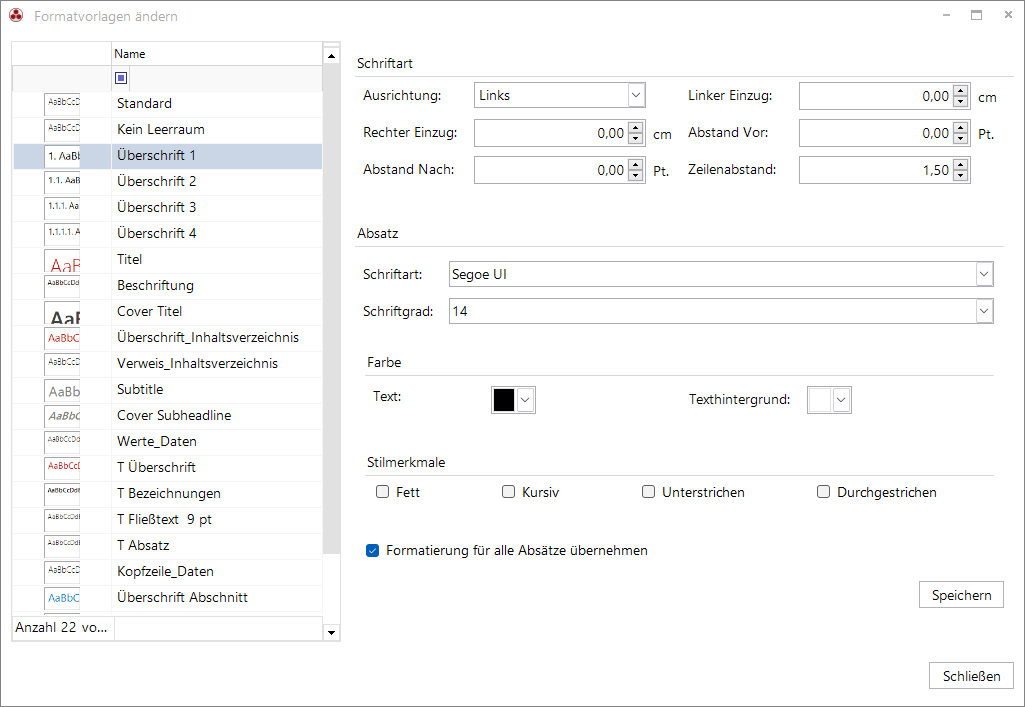Click the Schließen button
This screenshot has width=1025, height=707.
[971, 676]
